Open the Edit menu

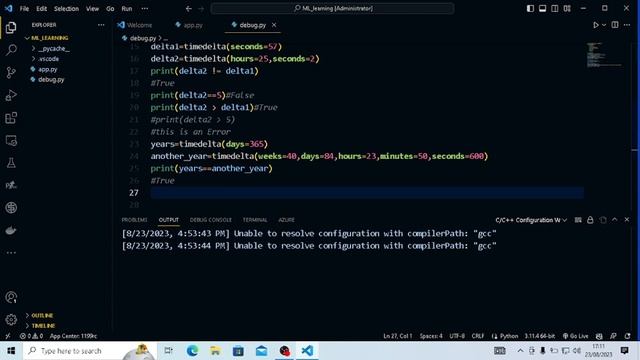tap(41, 9)
